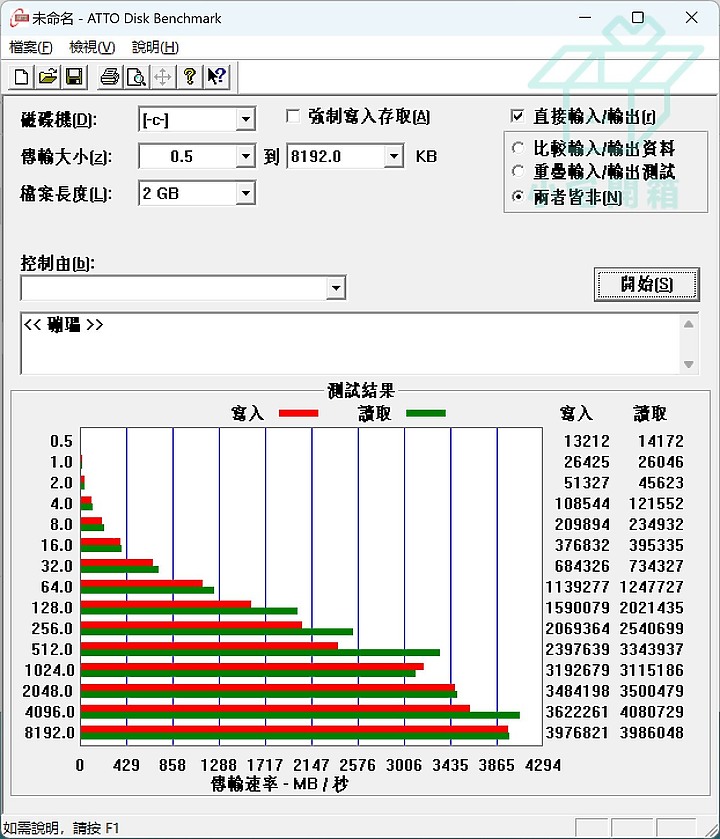The image size is (720, 839).
Task: Expand the 檔案長度 2 GB dropdown
Action: [x=246, y=193]
